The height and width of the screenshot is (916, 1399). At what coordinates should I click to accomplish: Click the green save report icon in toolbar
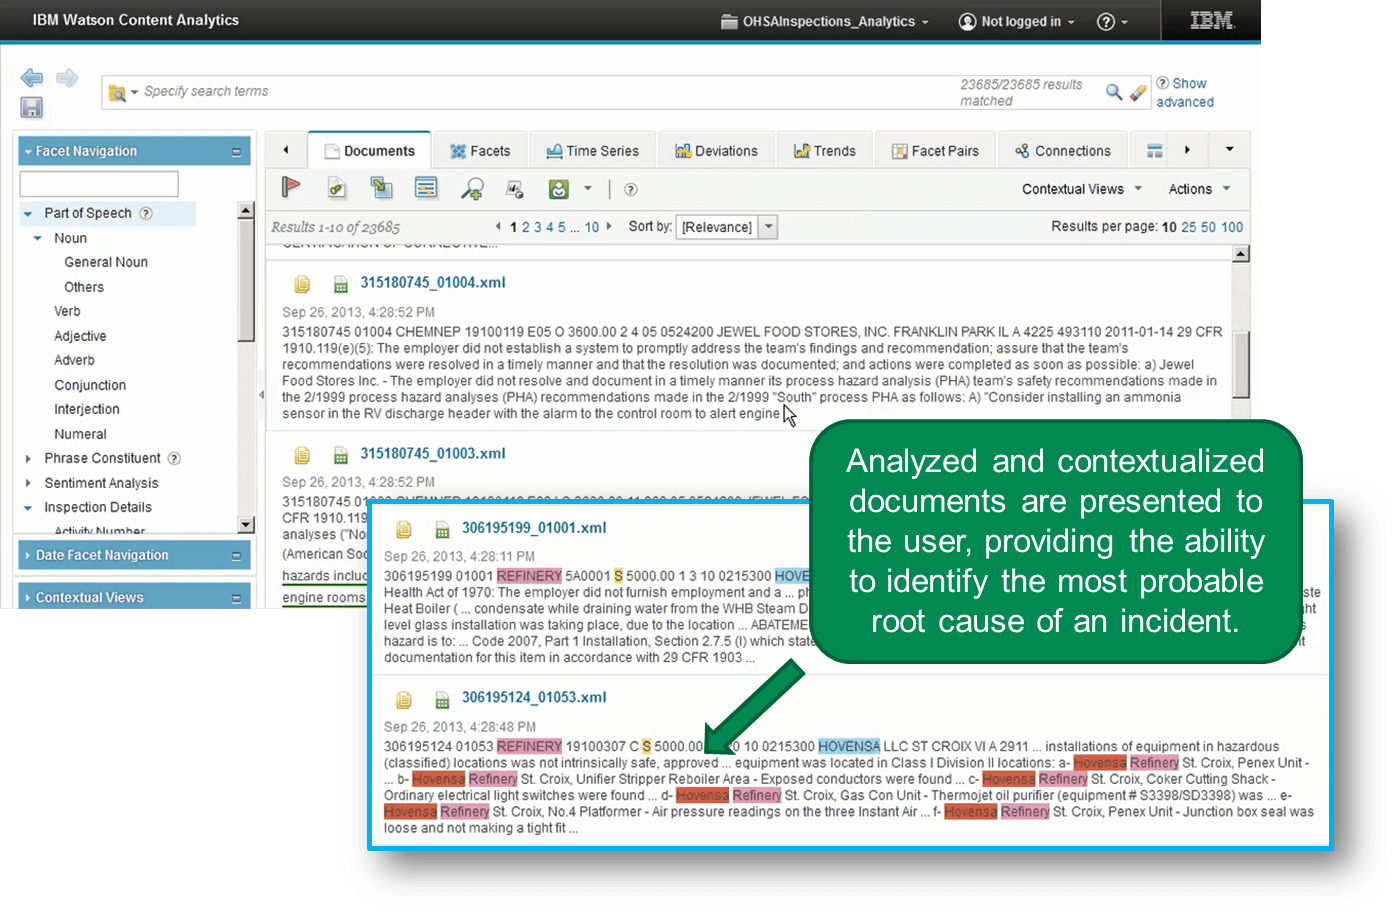click(x=559, y=188)
